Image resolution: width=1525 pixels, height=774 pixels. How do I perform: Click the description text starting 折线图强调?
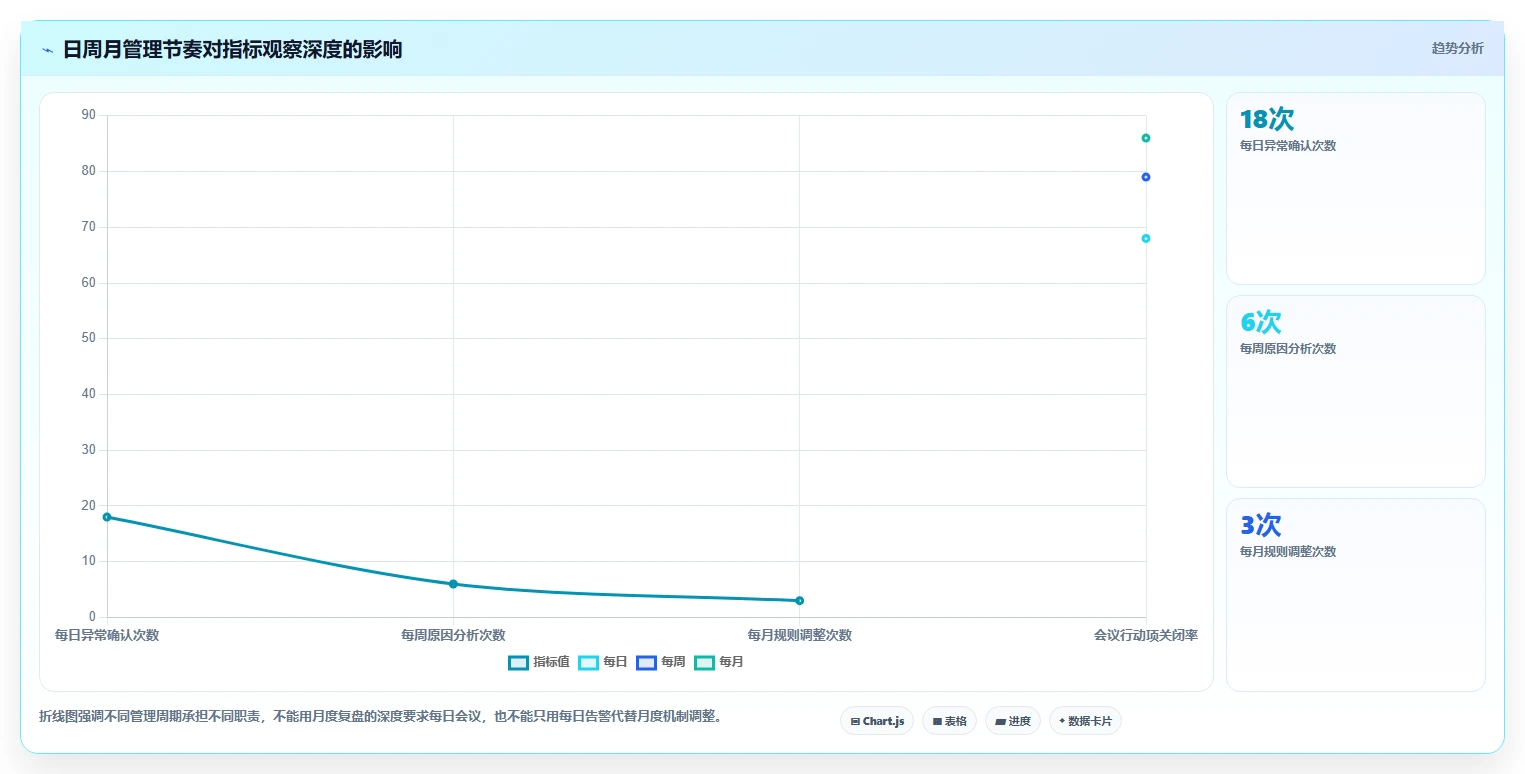point(380,717)
